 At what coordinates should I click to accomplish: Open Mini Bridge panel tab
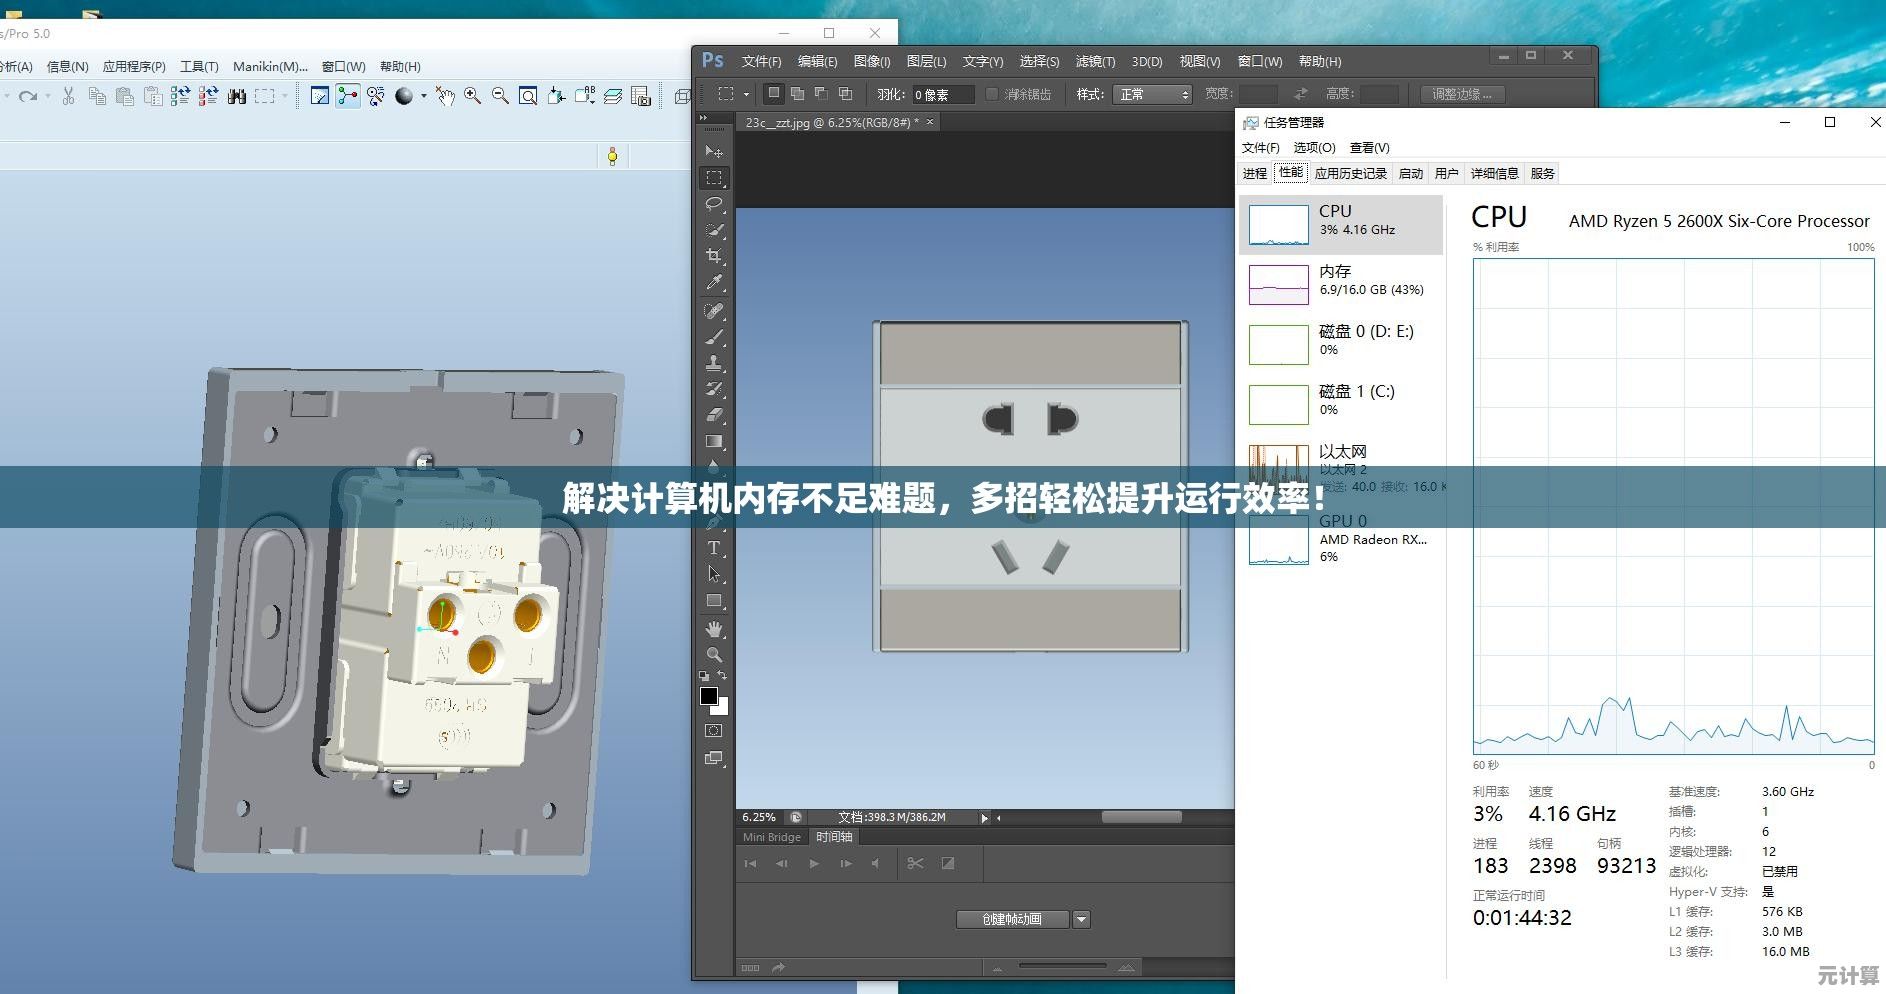(772, 837)
